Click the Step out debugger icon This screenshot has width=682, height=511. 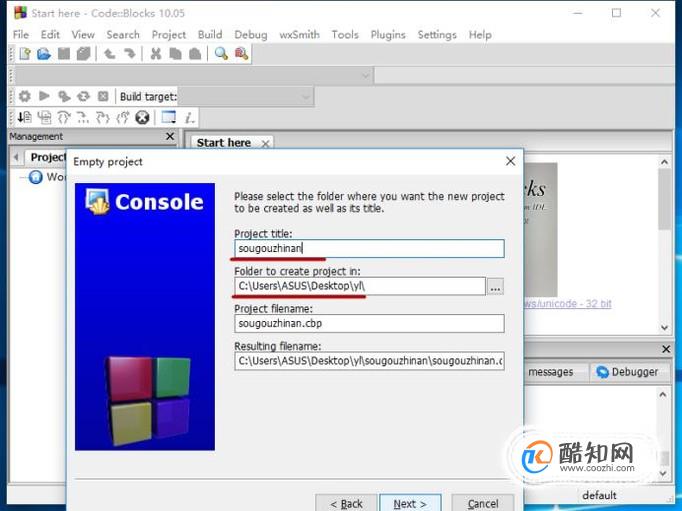123,117
